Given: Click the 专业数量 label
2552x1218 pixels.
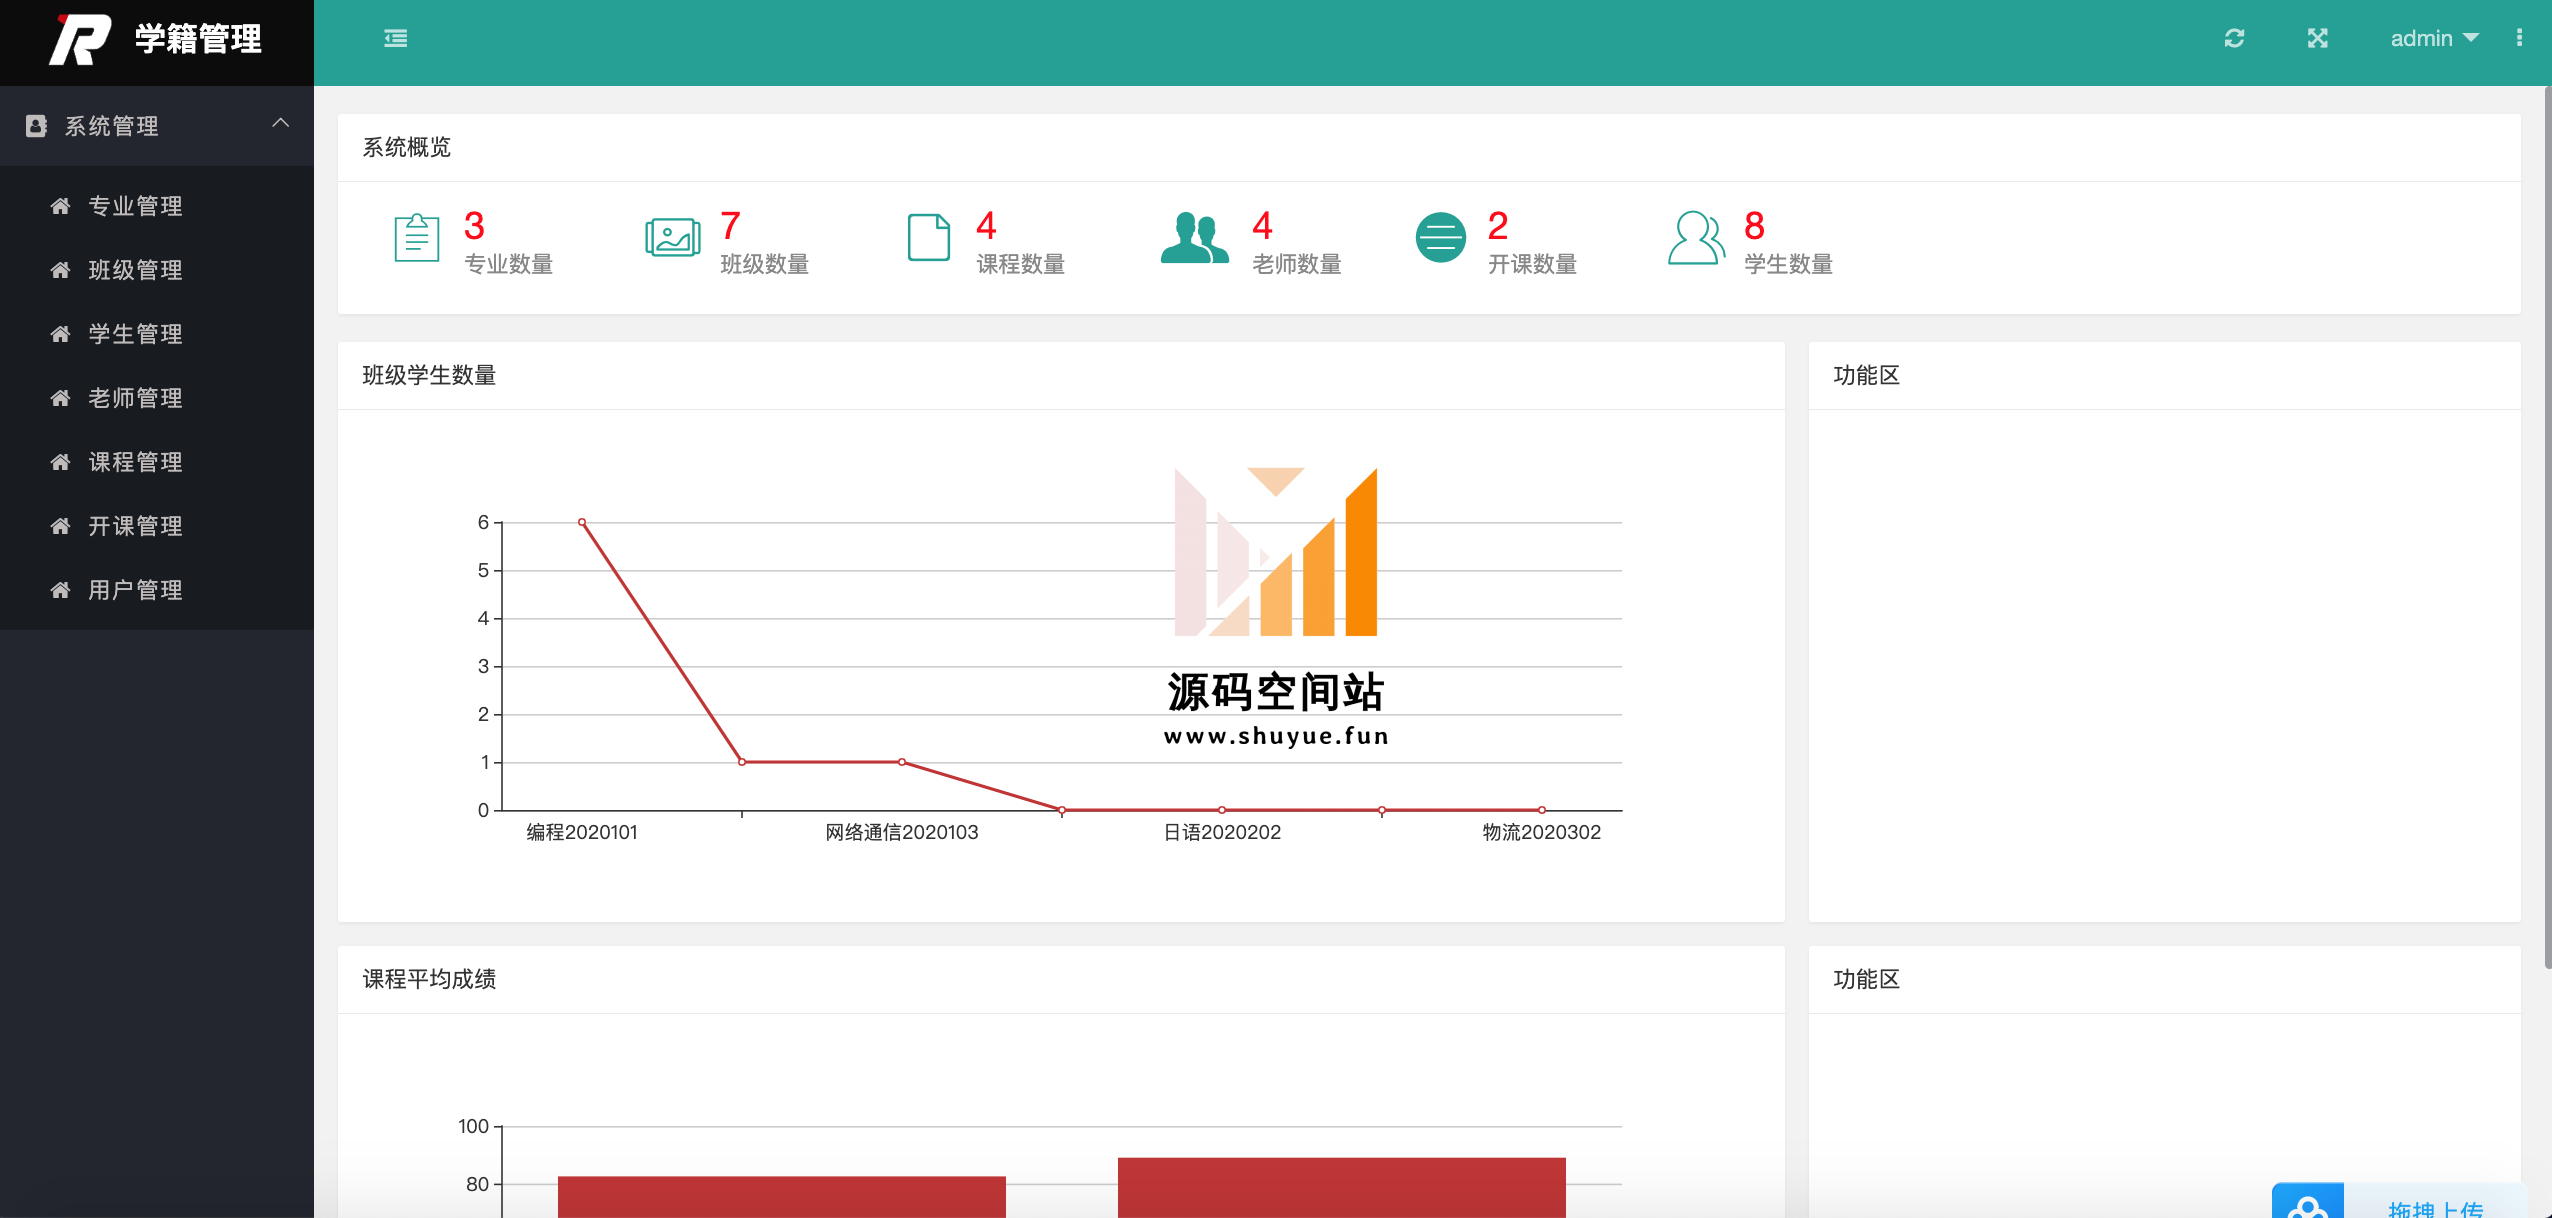Looking at the screenshot, I should coord(508,264).
